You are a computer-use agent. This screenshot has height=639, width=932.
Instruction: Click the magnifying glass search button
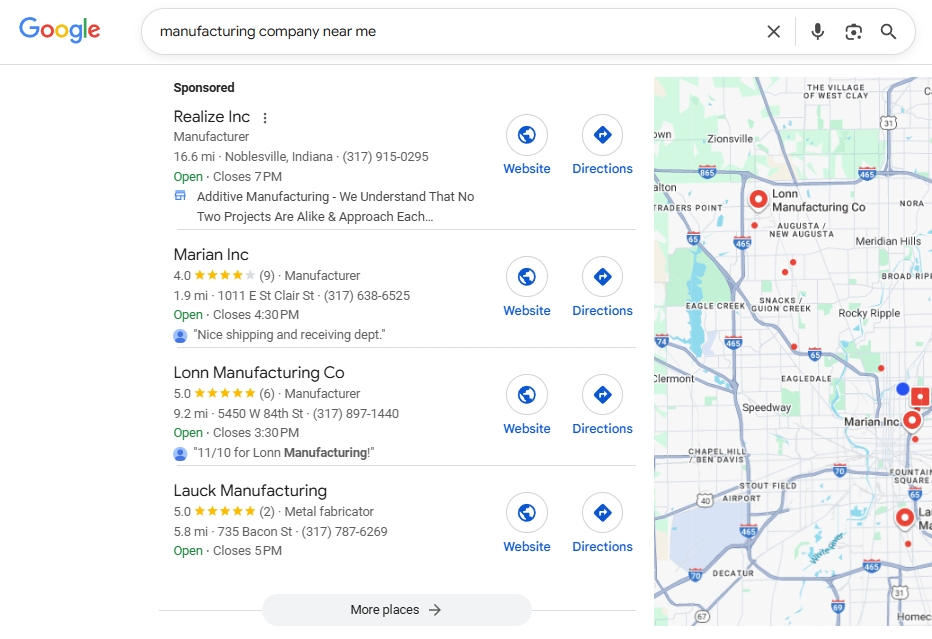pyautogui.click(x=888, y=32)
